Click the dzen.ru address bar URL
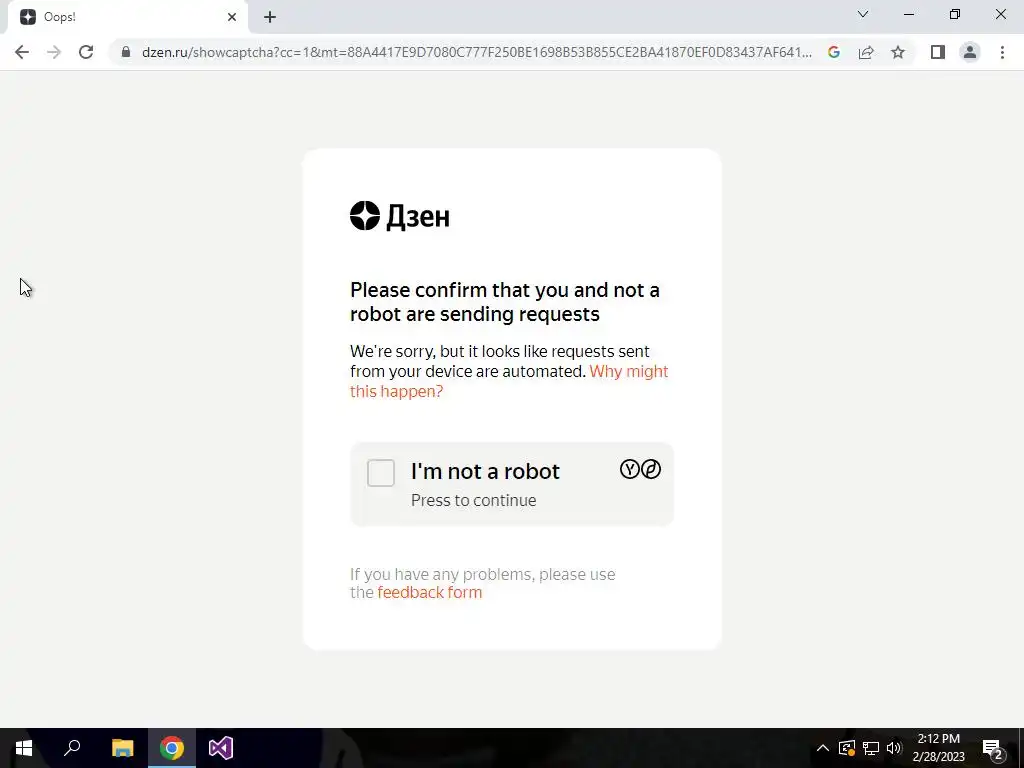Screen dimensions: 1024x768 coord(477,52)
